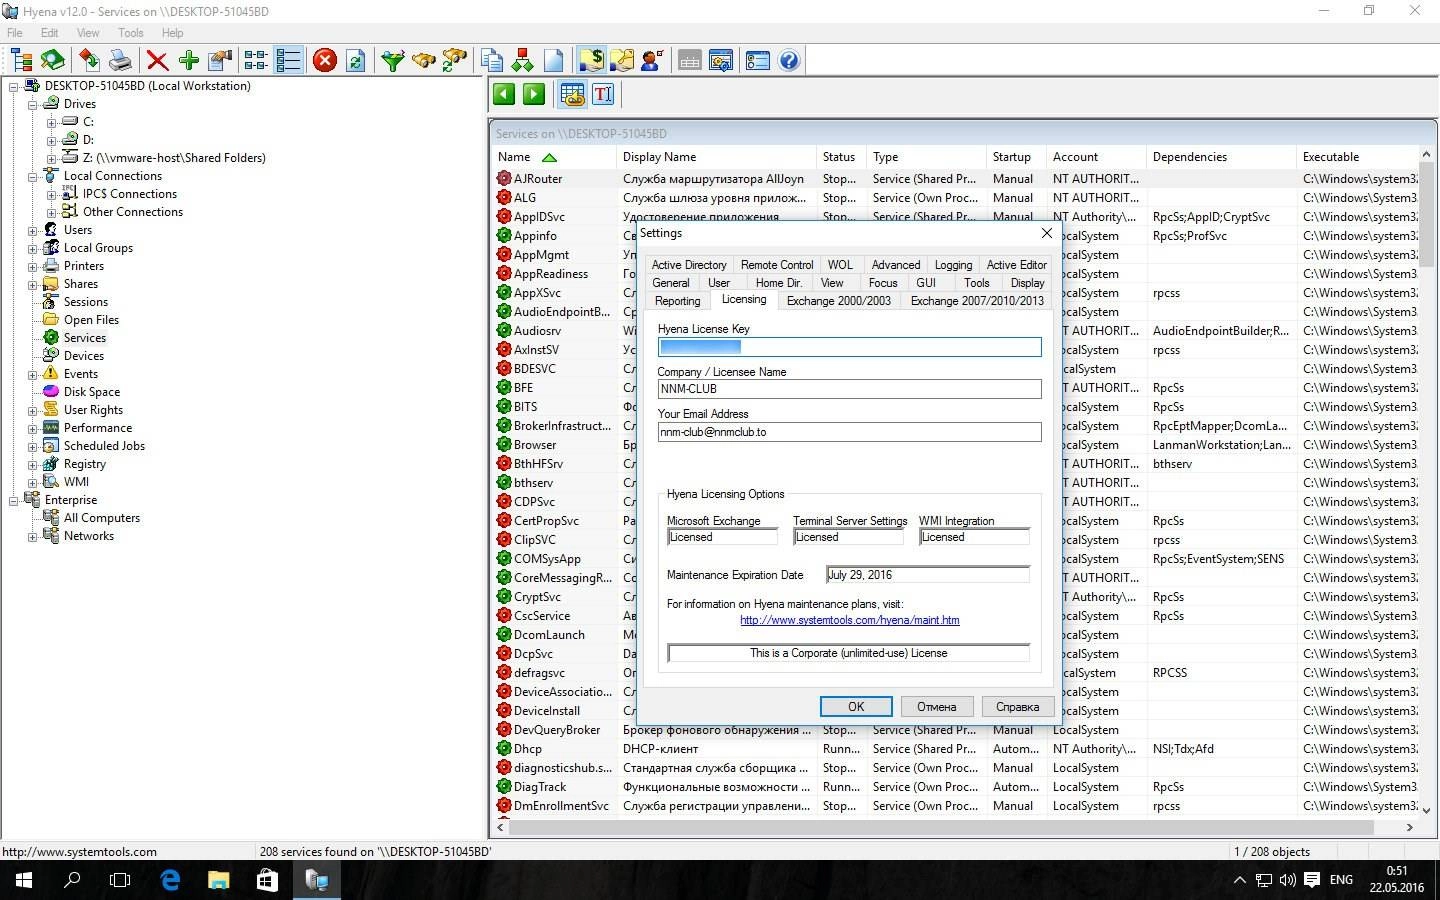Click the options list window icon
The image size is (1440, 900).
758,61
